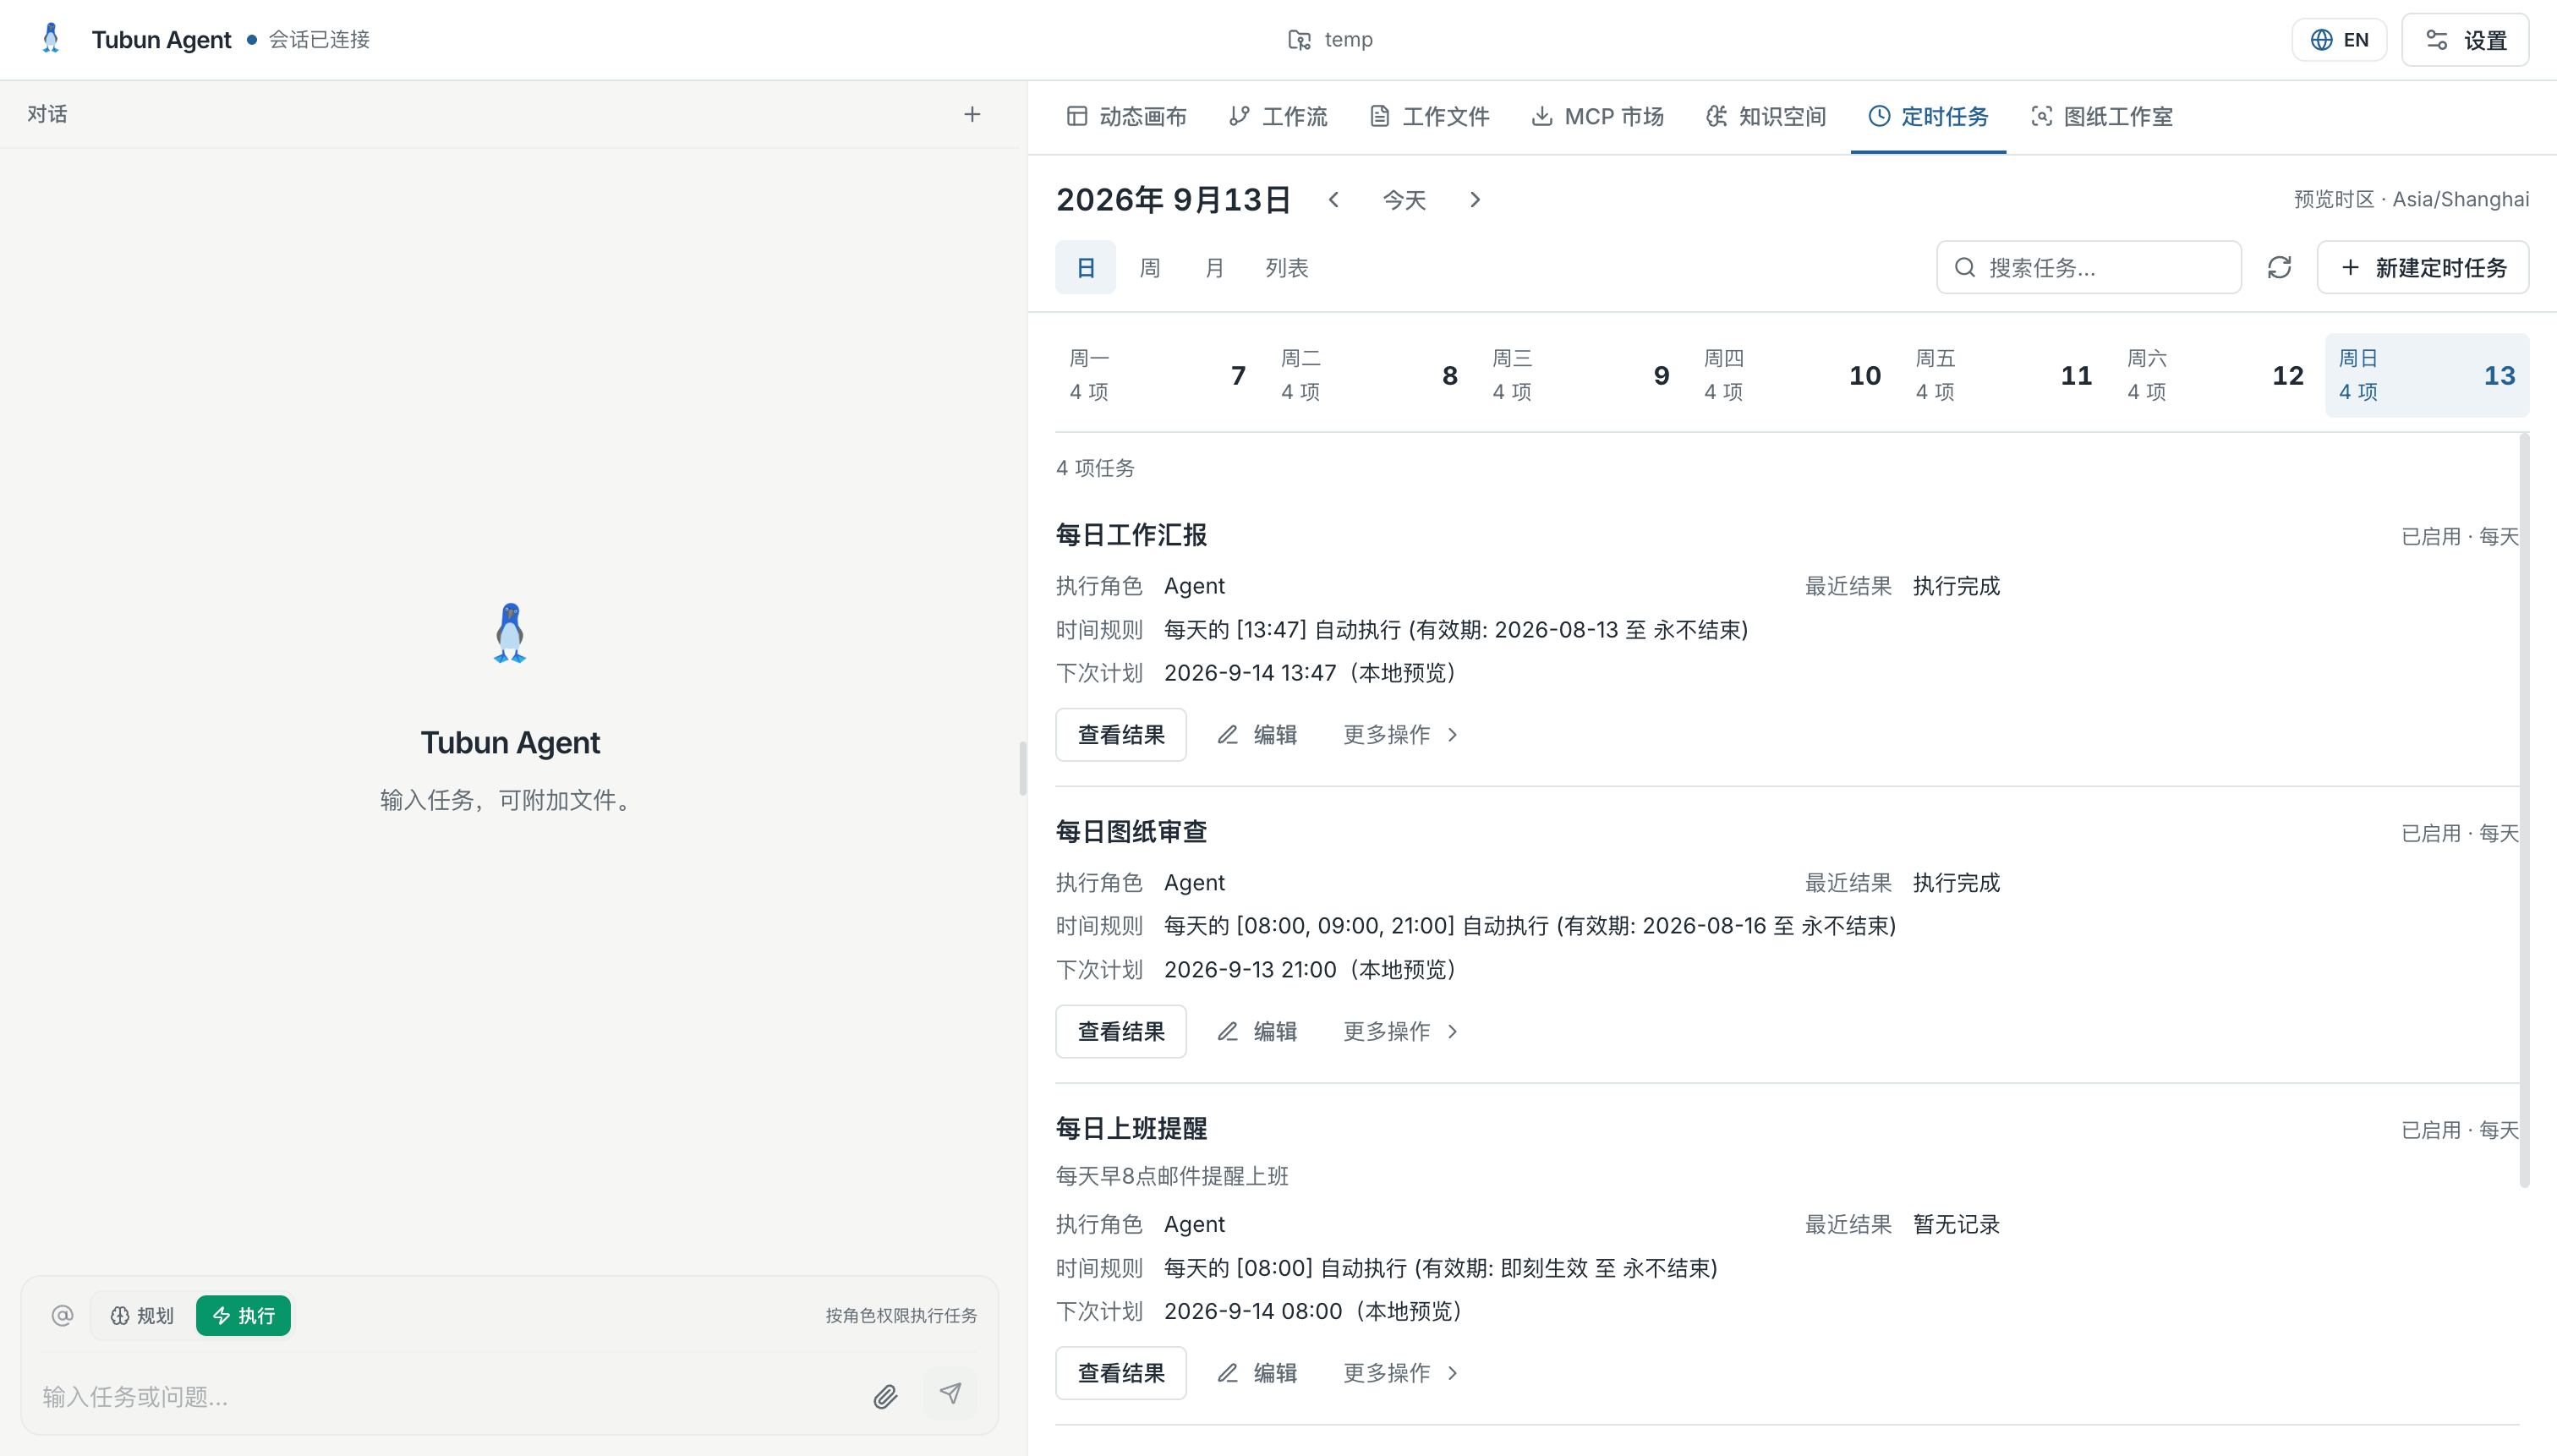The image size is (2557, 1456).
Task: Switch to 日 day view
Action: 1085,267
